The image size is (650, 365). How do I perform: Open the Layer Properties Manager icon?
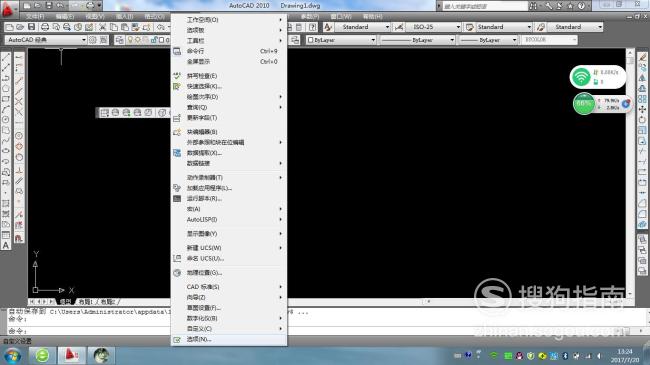[119, 40]
